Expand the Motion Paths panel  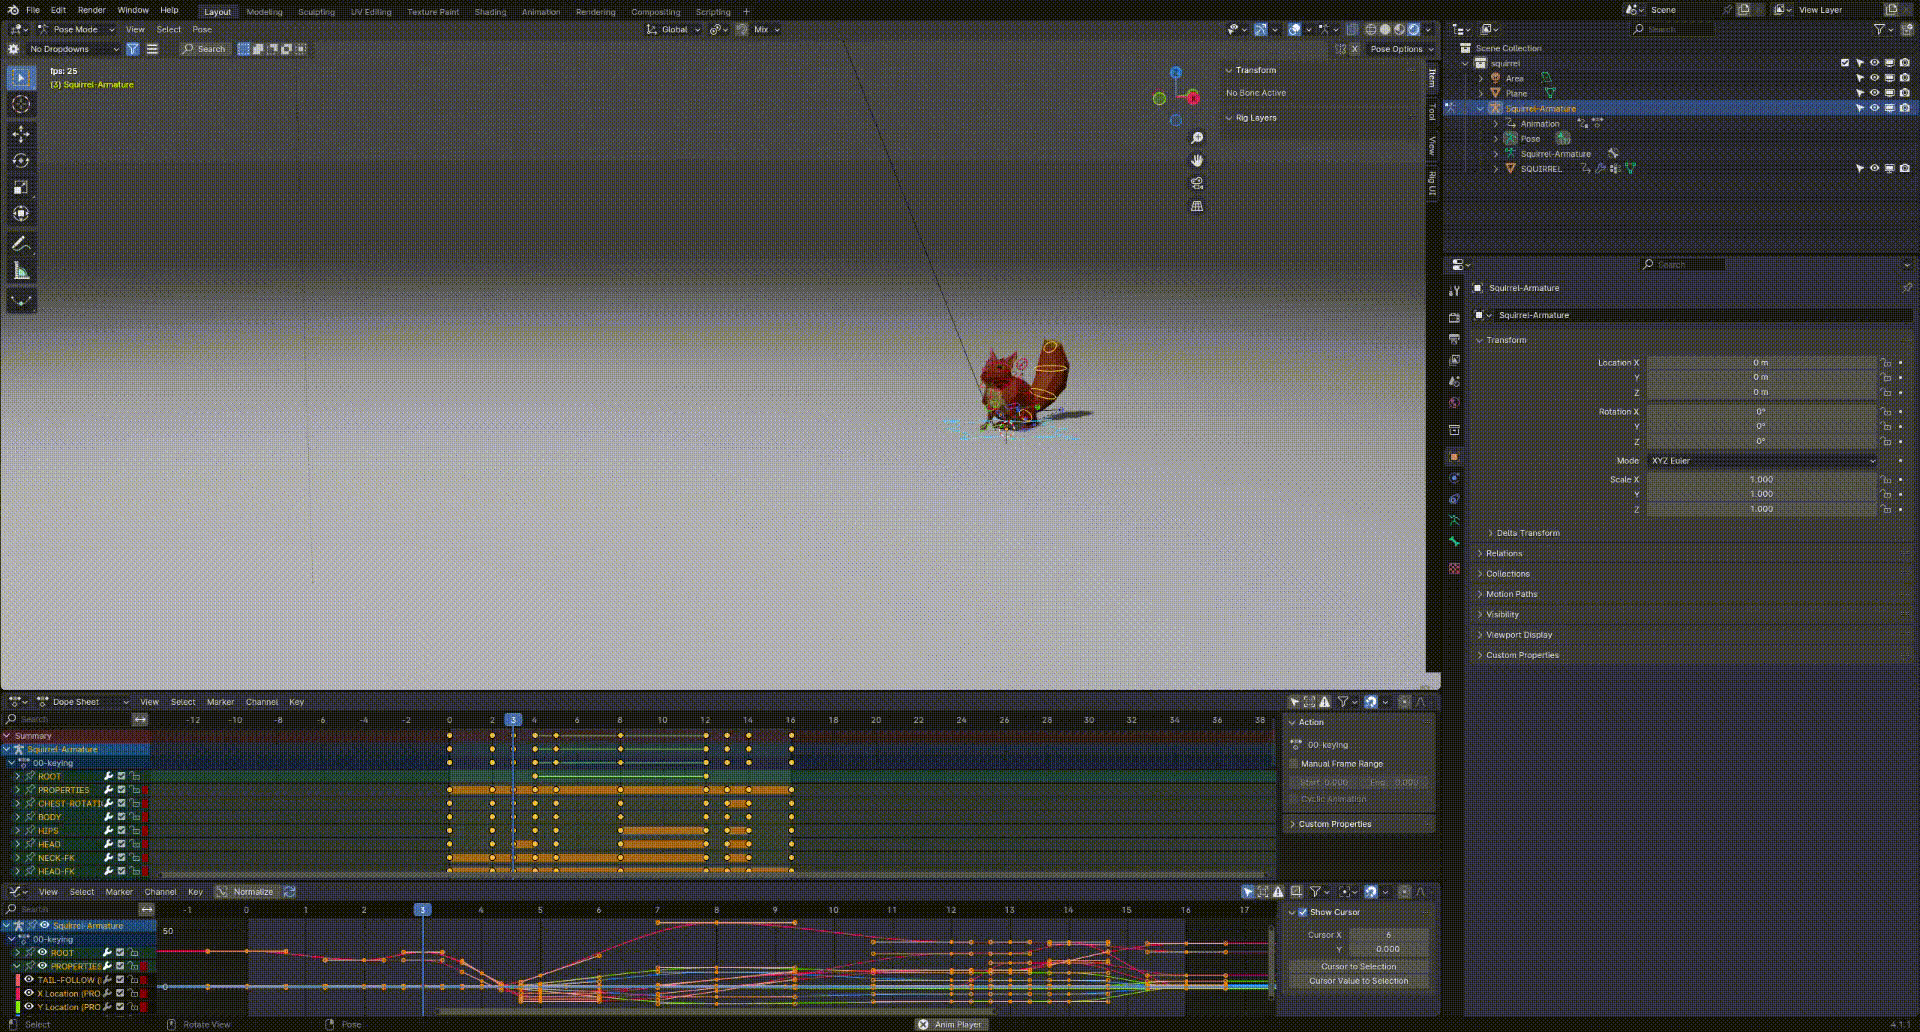click(1510, 594)
